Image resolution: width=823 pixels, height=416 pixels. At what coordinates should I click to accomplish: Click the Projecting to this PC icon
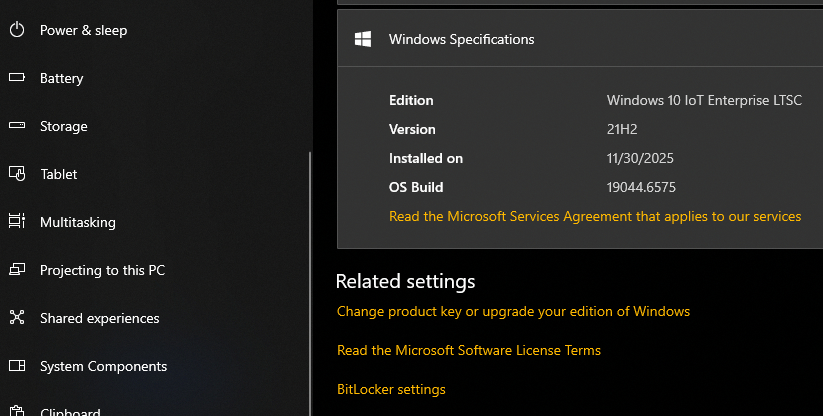coord(16,270)
